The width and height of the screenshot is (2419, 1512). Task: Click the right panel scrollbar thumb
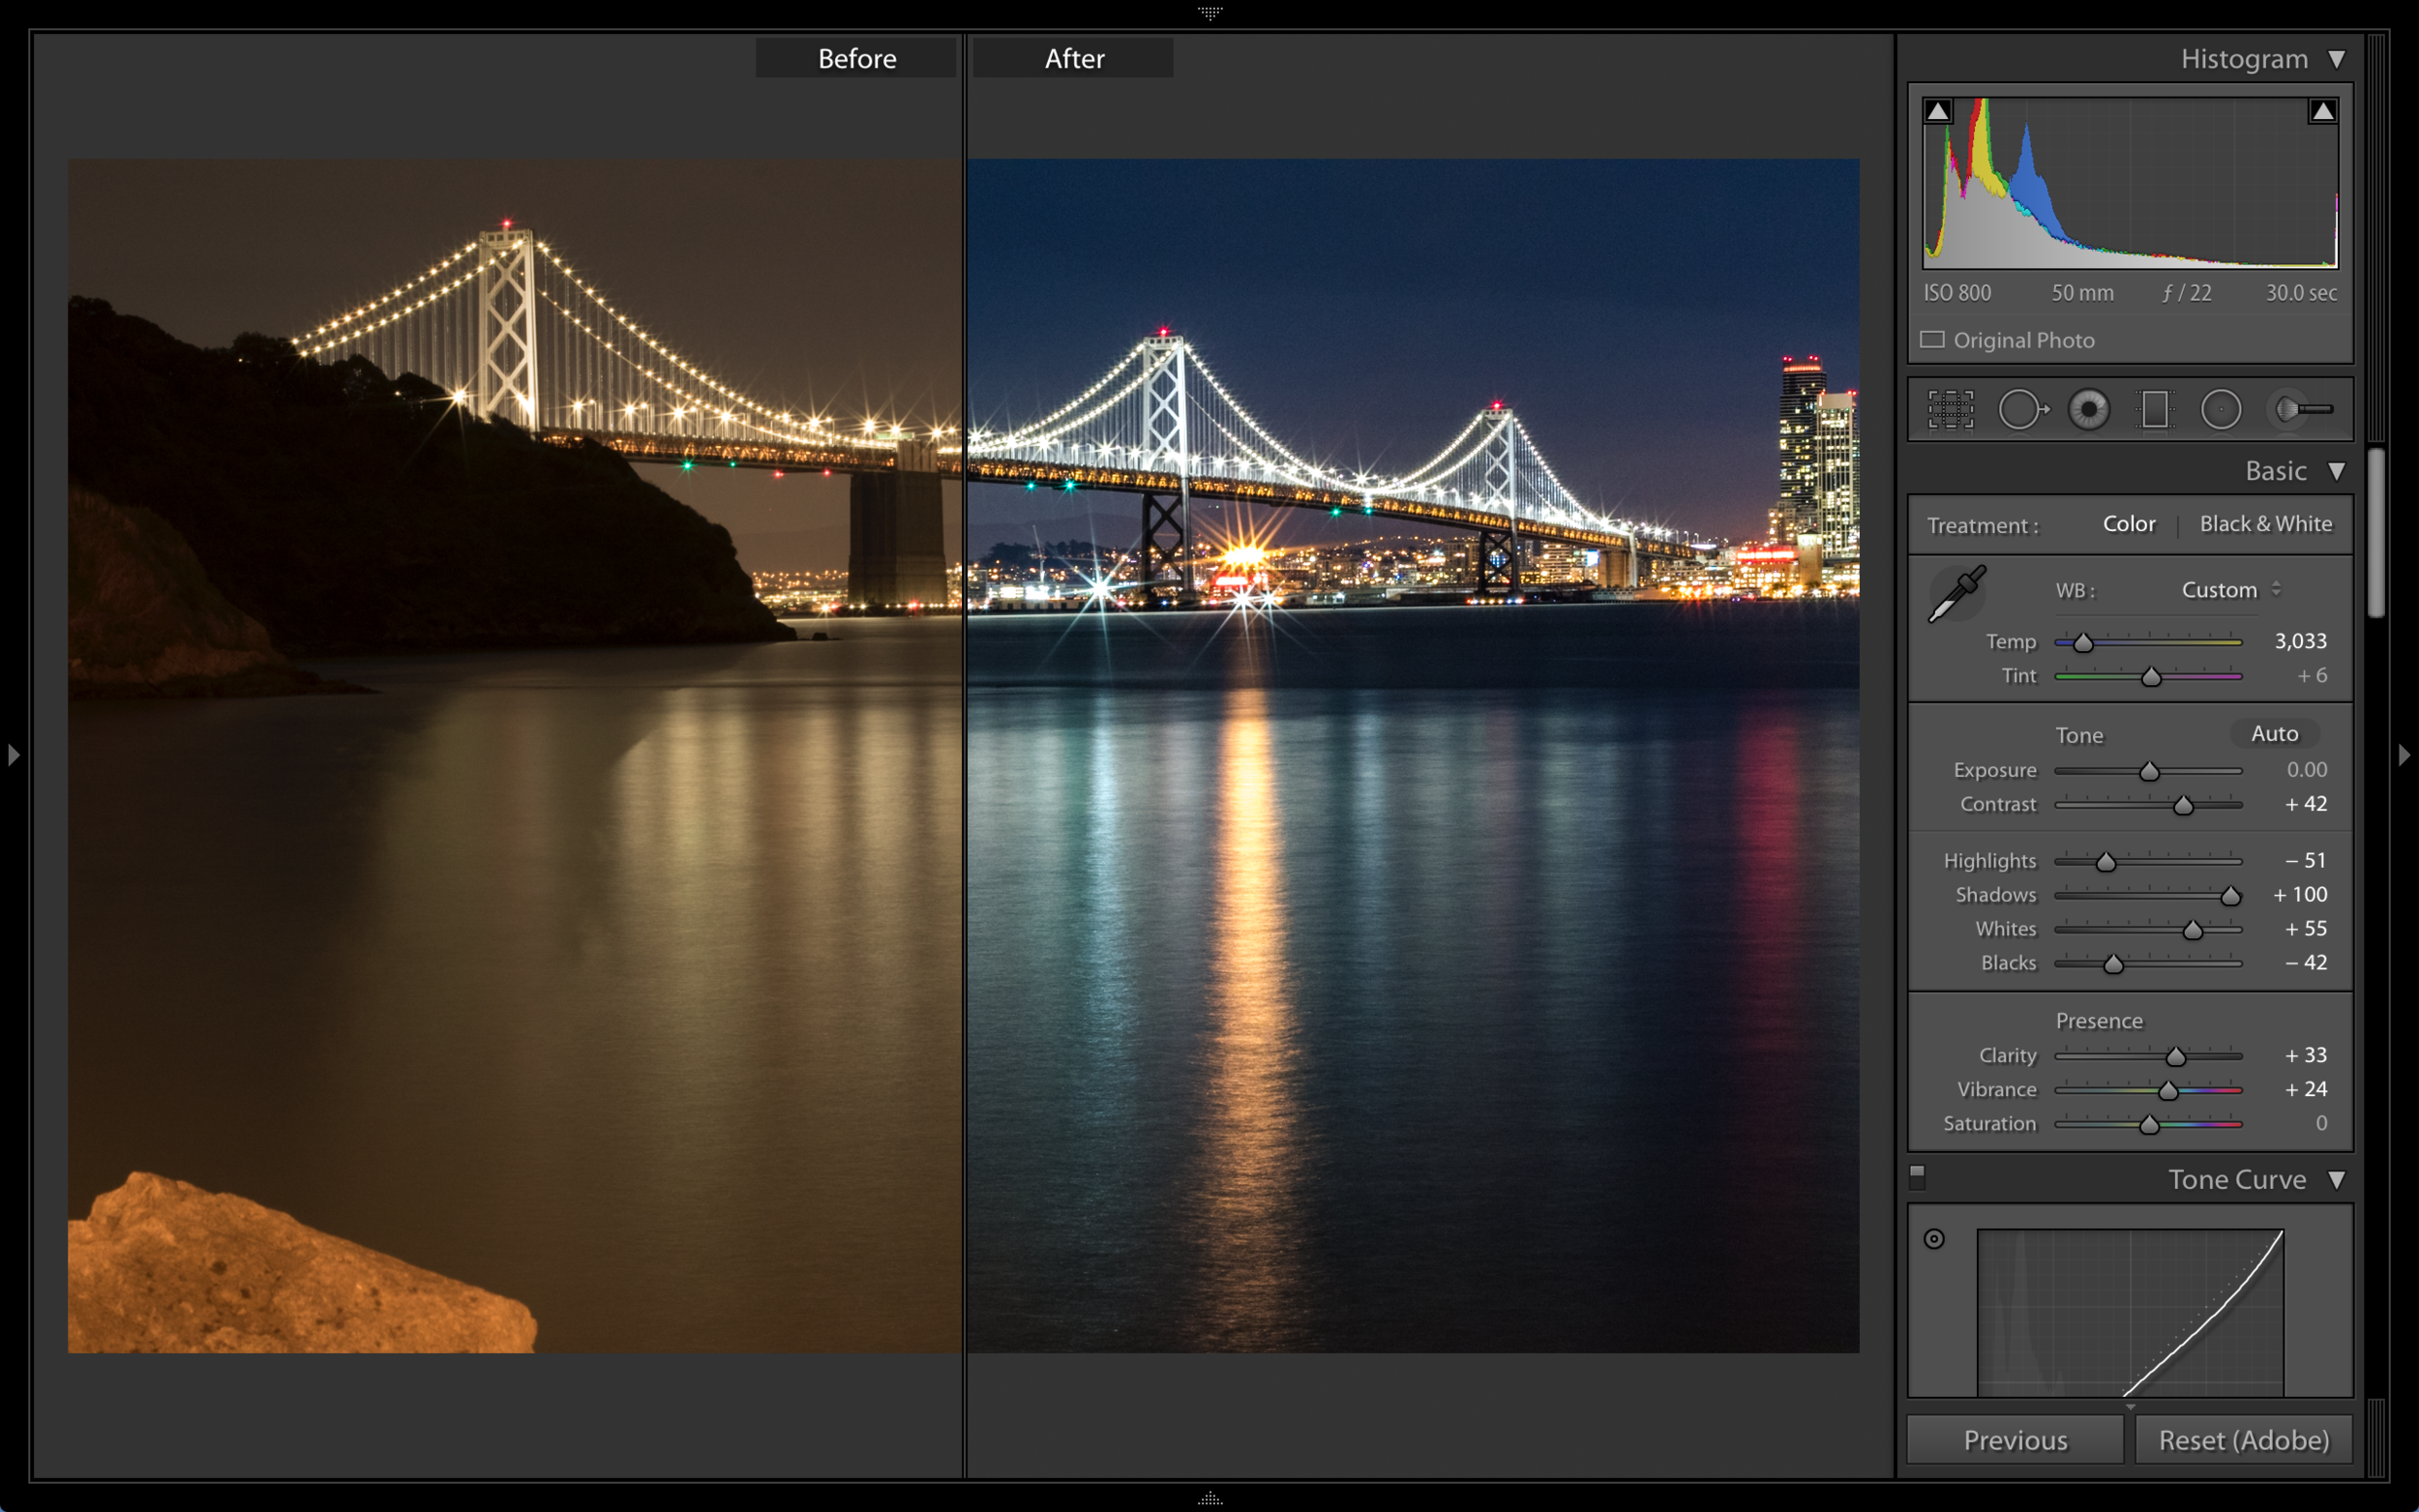(x=2376, y=533)
